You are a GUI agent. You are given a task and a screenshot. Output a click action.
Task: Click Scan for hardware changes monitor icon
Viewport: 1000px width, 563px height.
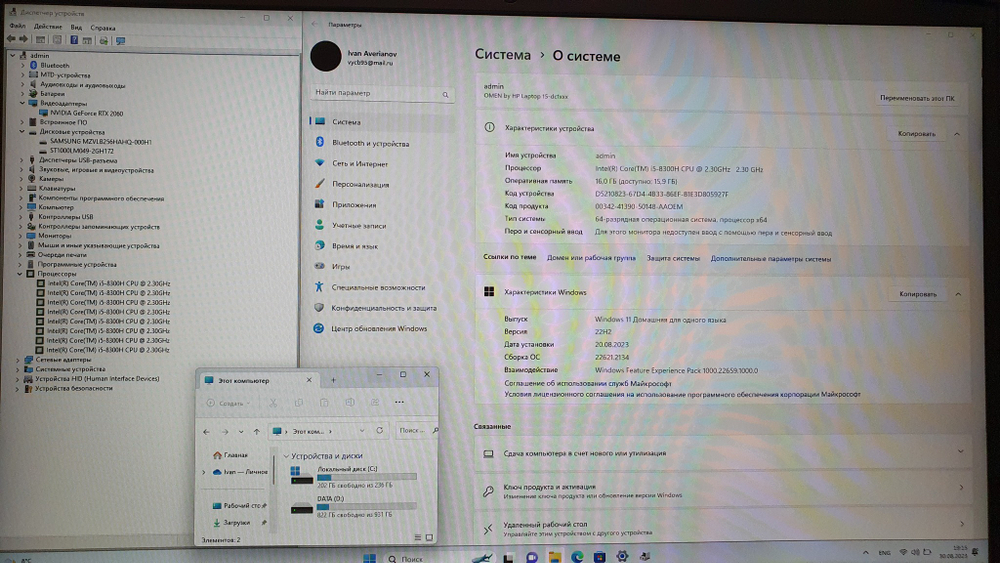(121, 40)
